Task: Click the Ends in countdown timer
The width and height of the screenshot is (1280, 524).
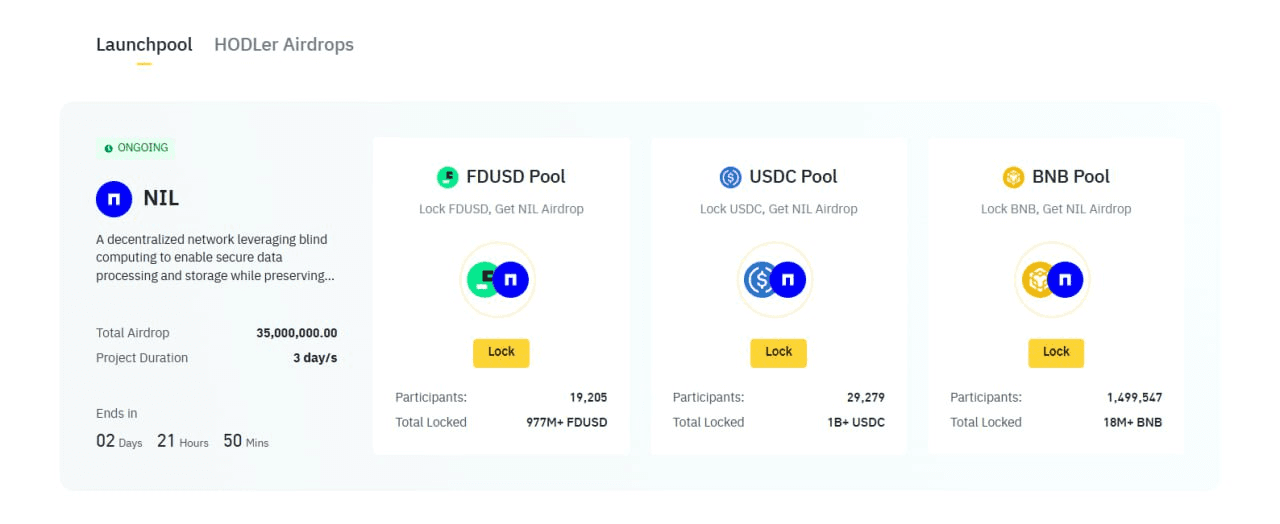Action: pos(182,441)
